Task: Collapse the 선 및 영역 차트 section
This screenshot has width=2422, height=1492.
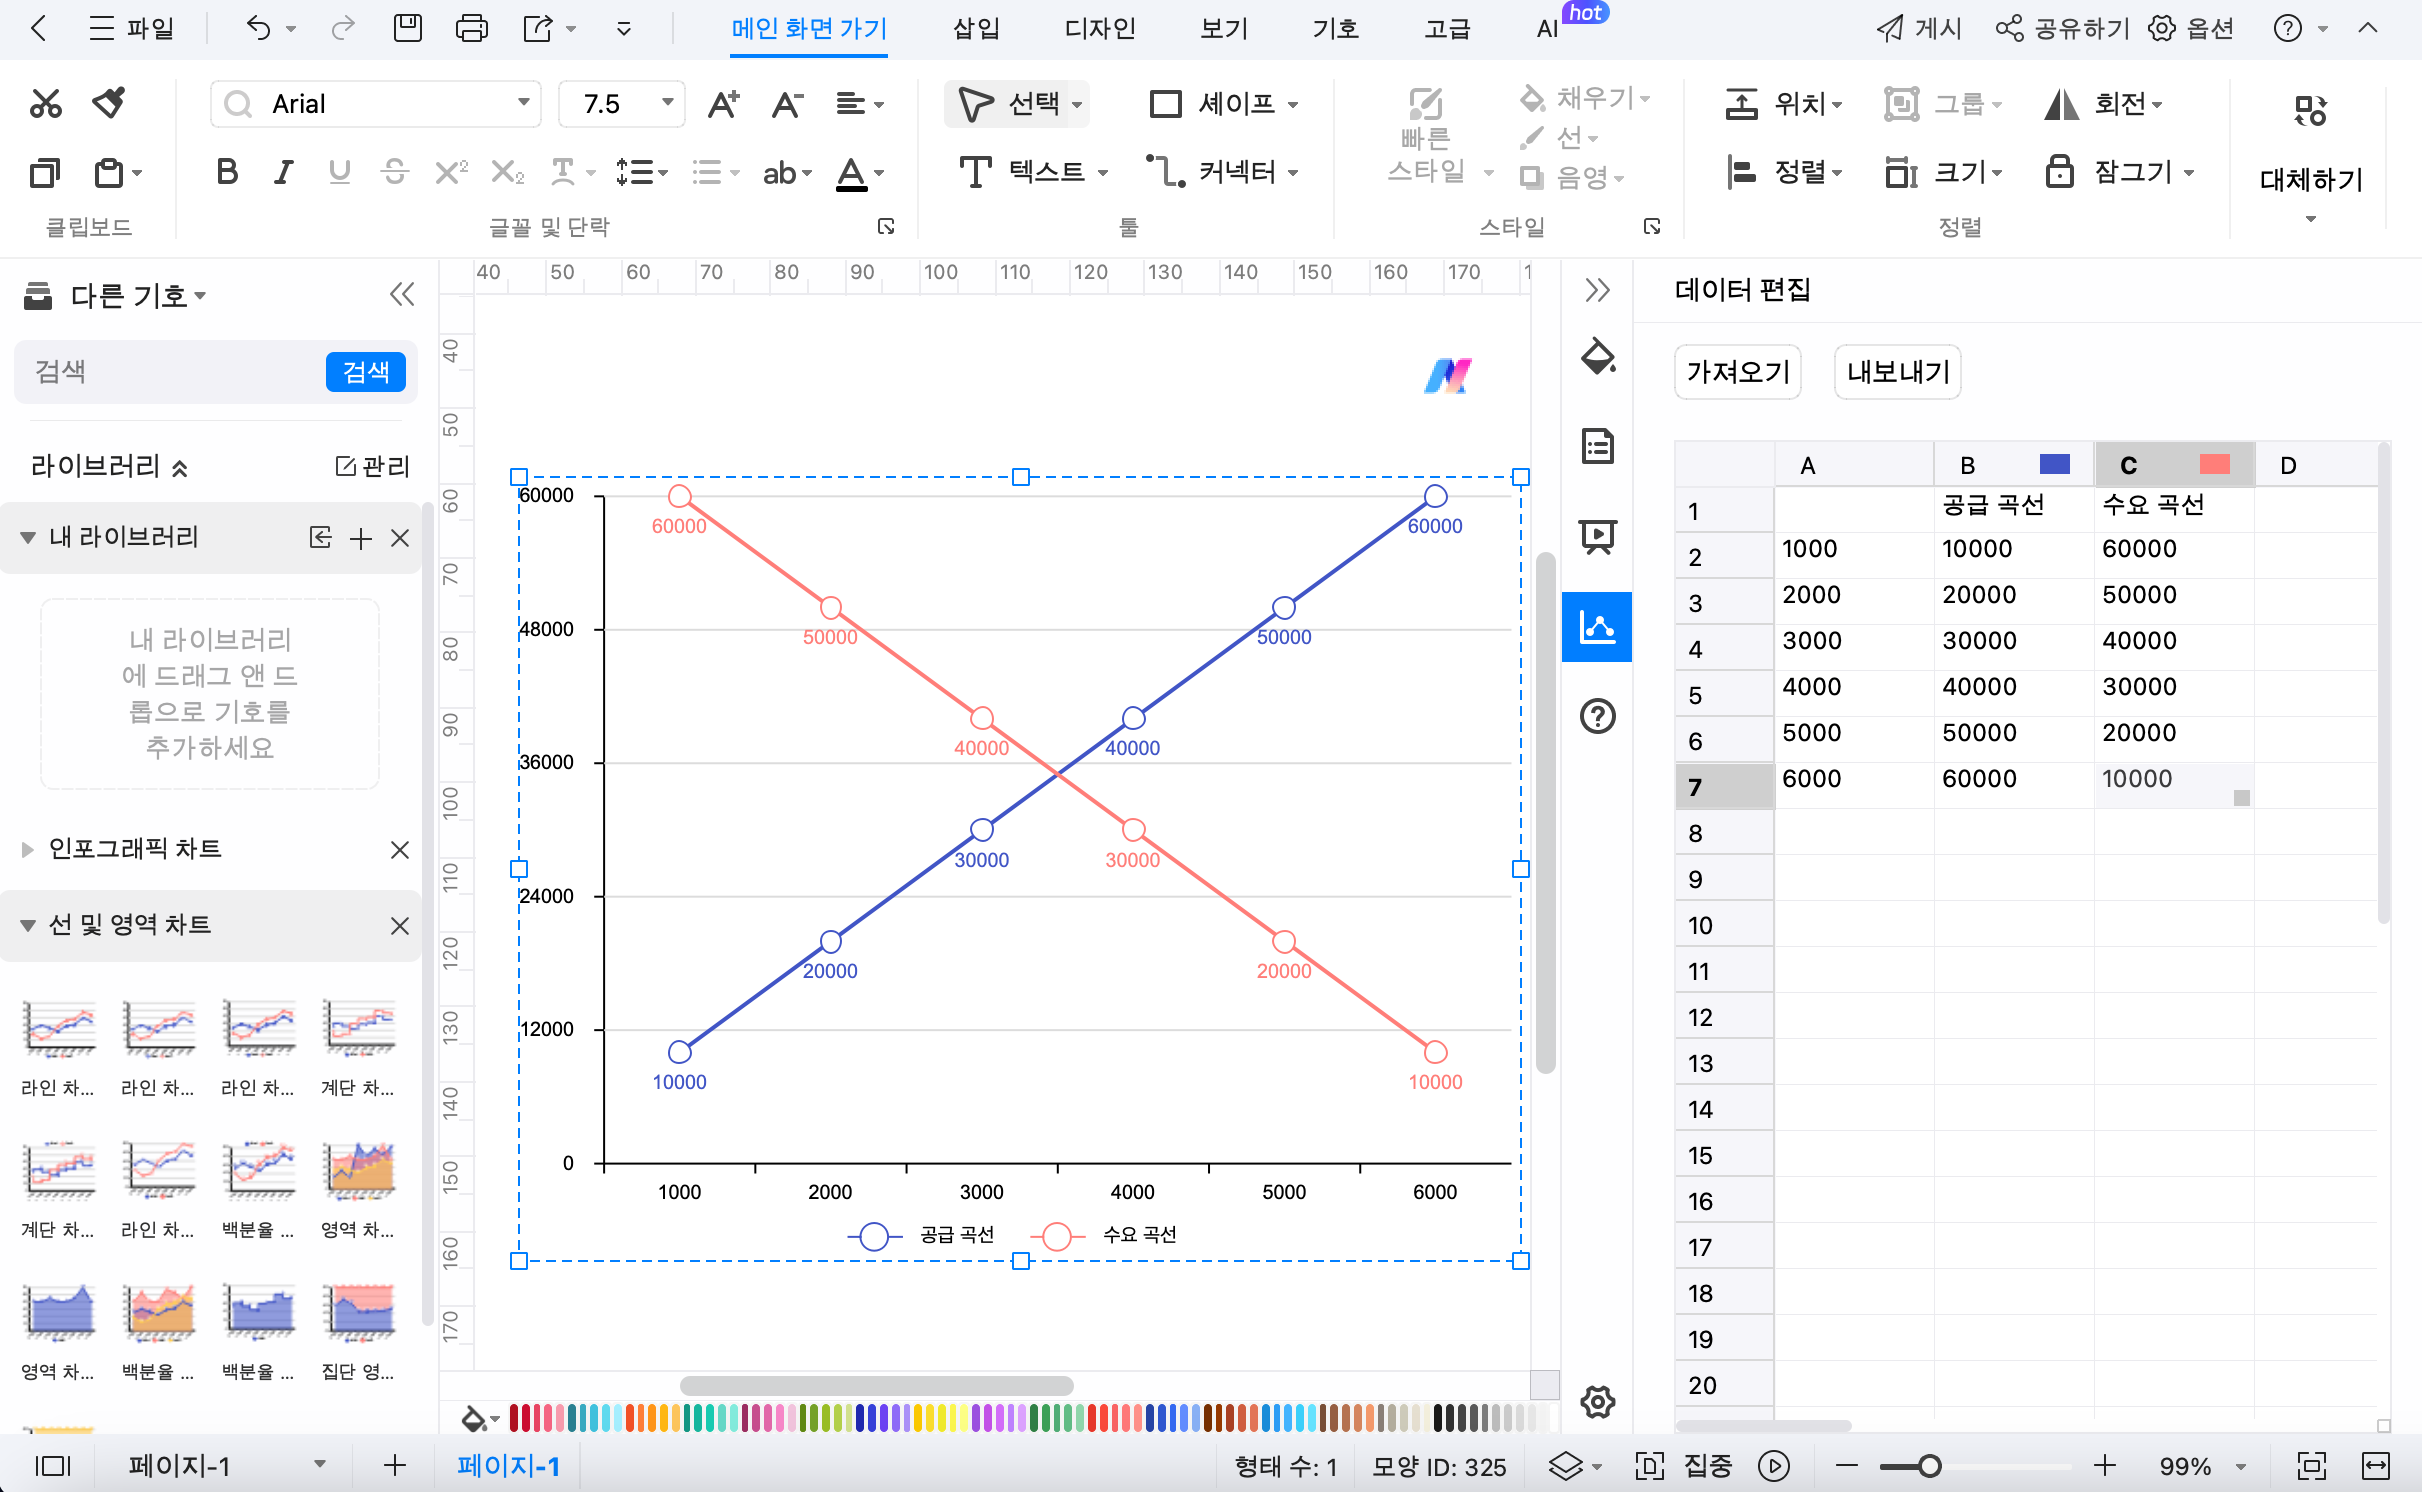Action: [x=27, y=926]
